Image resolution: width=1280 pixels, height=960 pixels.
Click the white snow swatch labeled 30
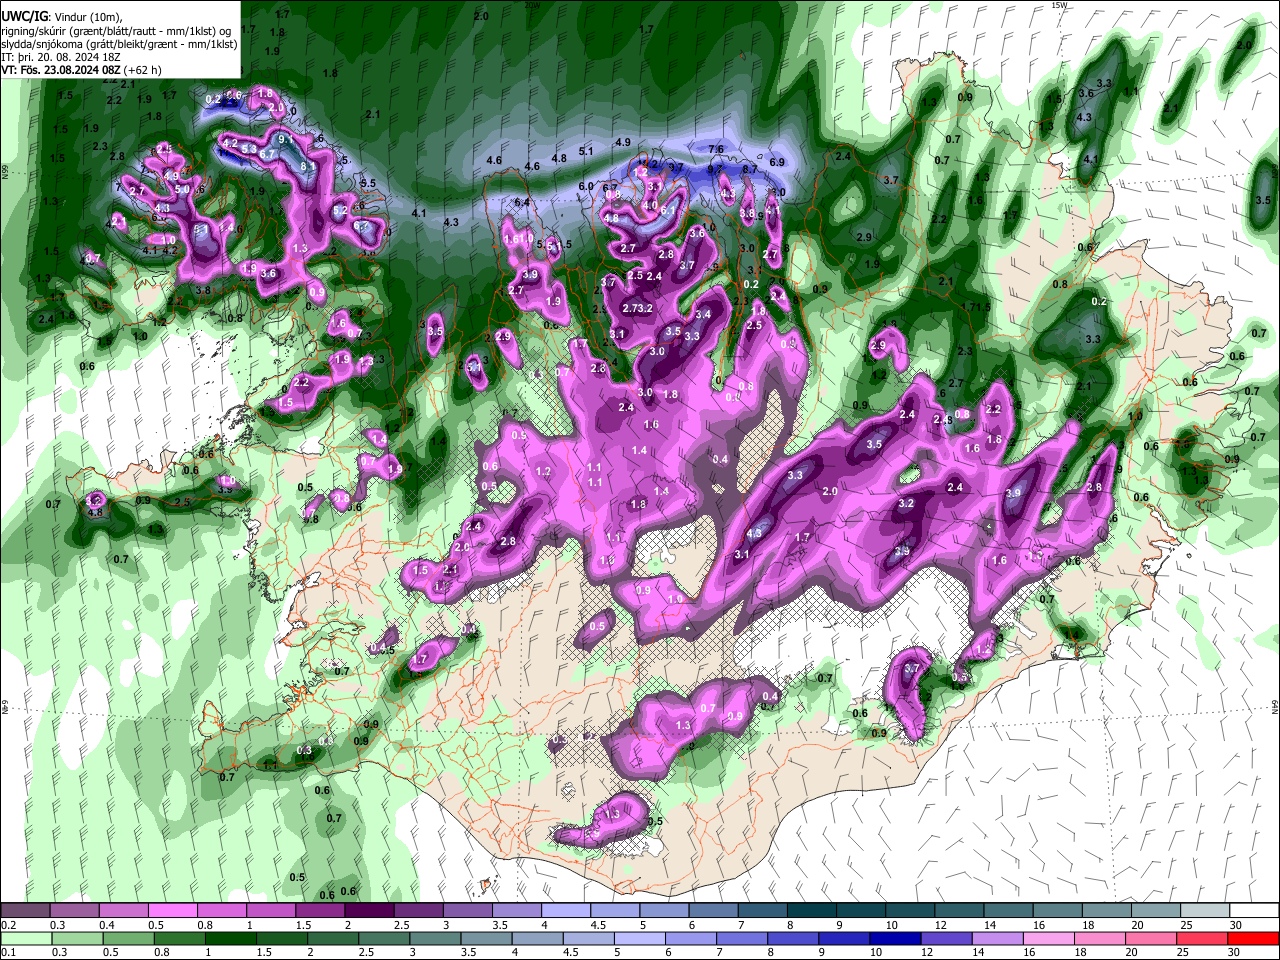click(x=1252, y=911)
